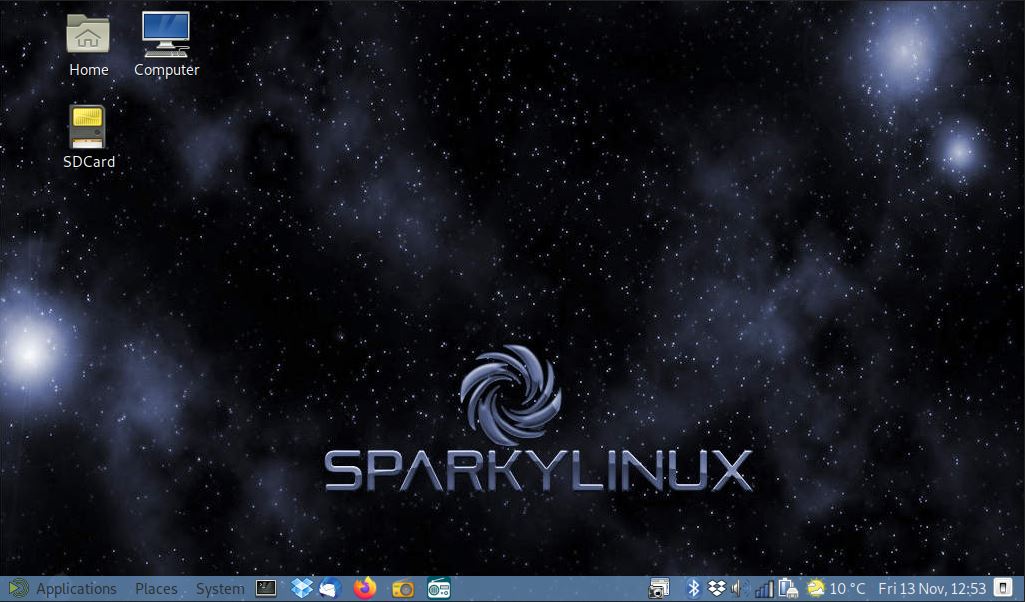The width and height of the screenshot is (1025, 602).
Task: Open the Applications menu
Action: click(x=76, y=589)
